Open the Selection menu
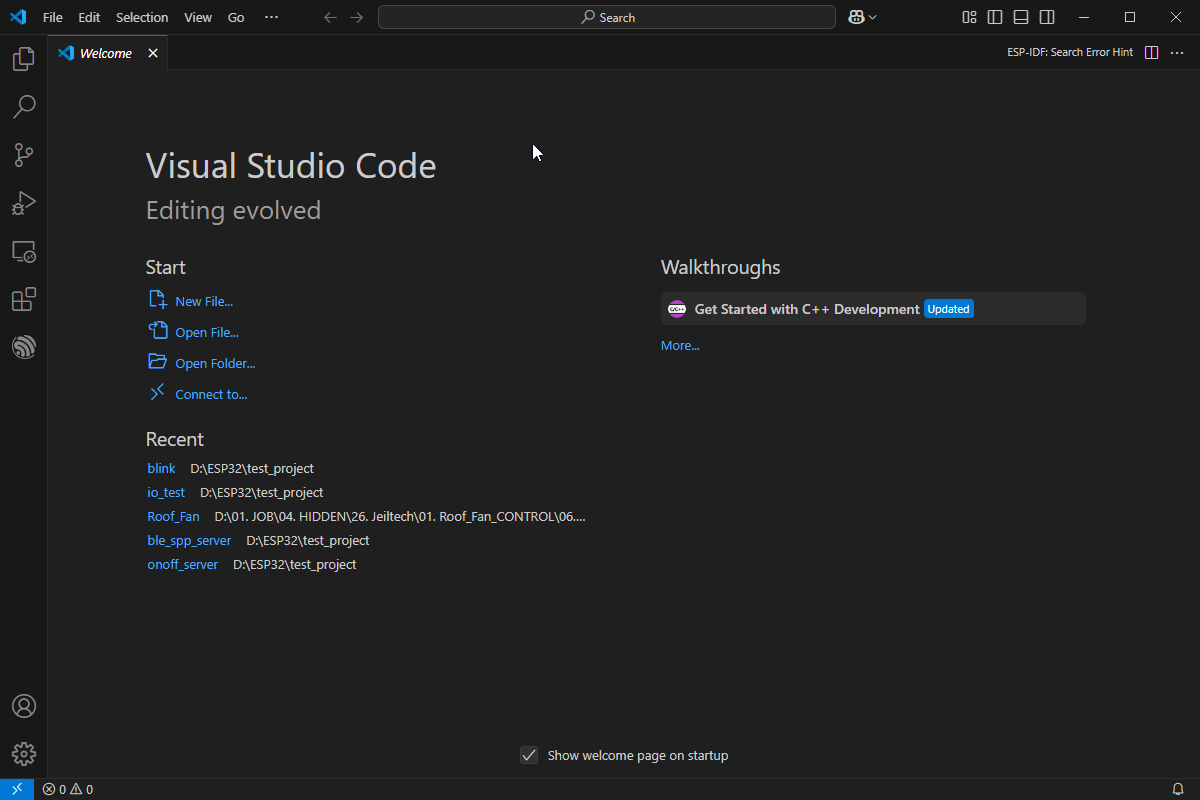 pyautogui.click(x=142, y=17)
